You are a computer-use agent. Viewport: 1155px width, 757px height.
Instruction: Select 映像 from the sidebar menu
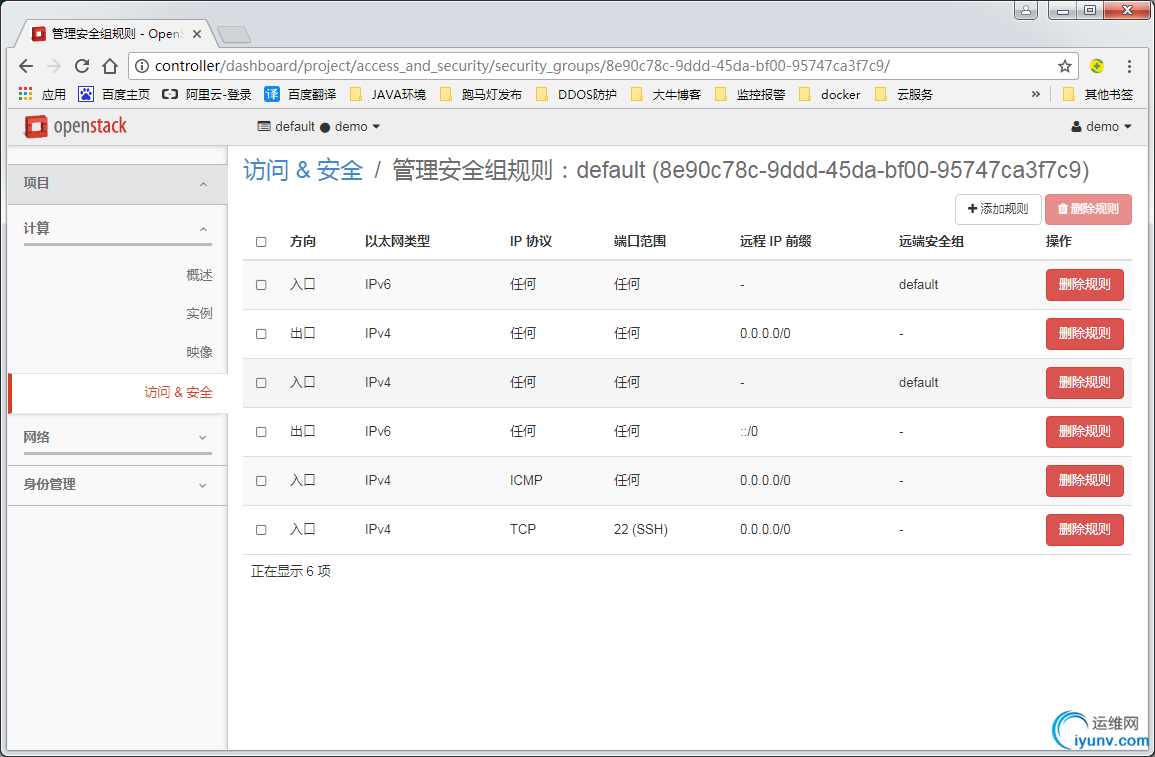[x=199, y=353]
